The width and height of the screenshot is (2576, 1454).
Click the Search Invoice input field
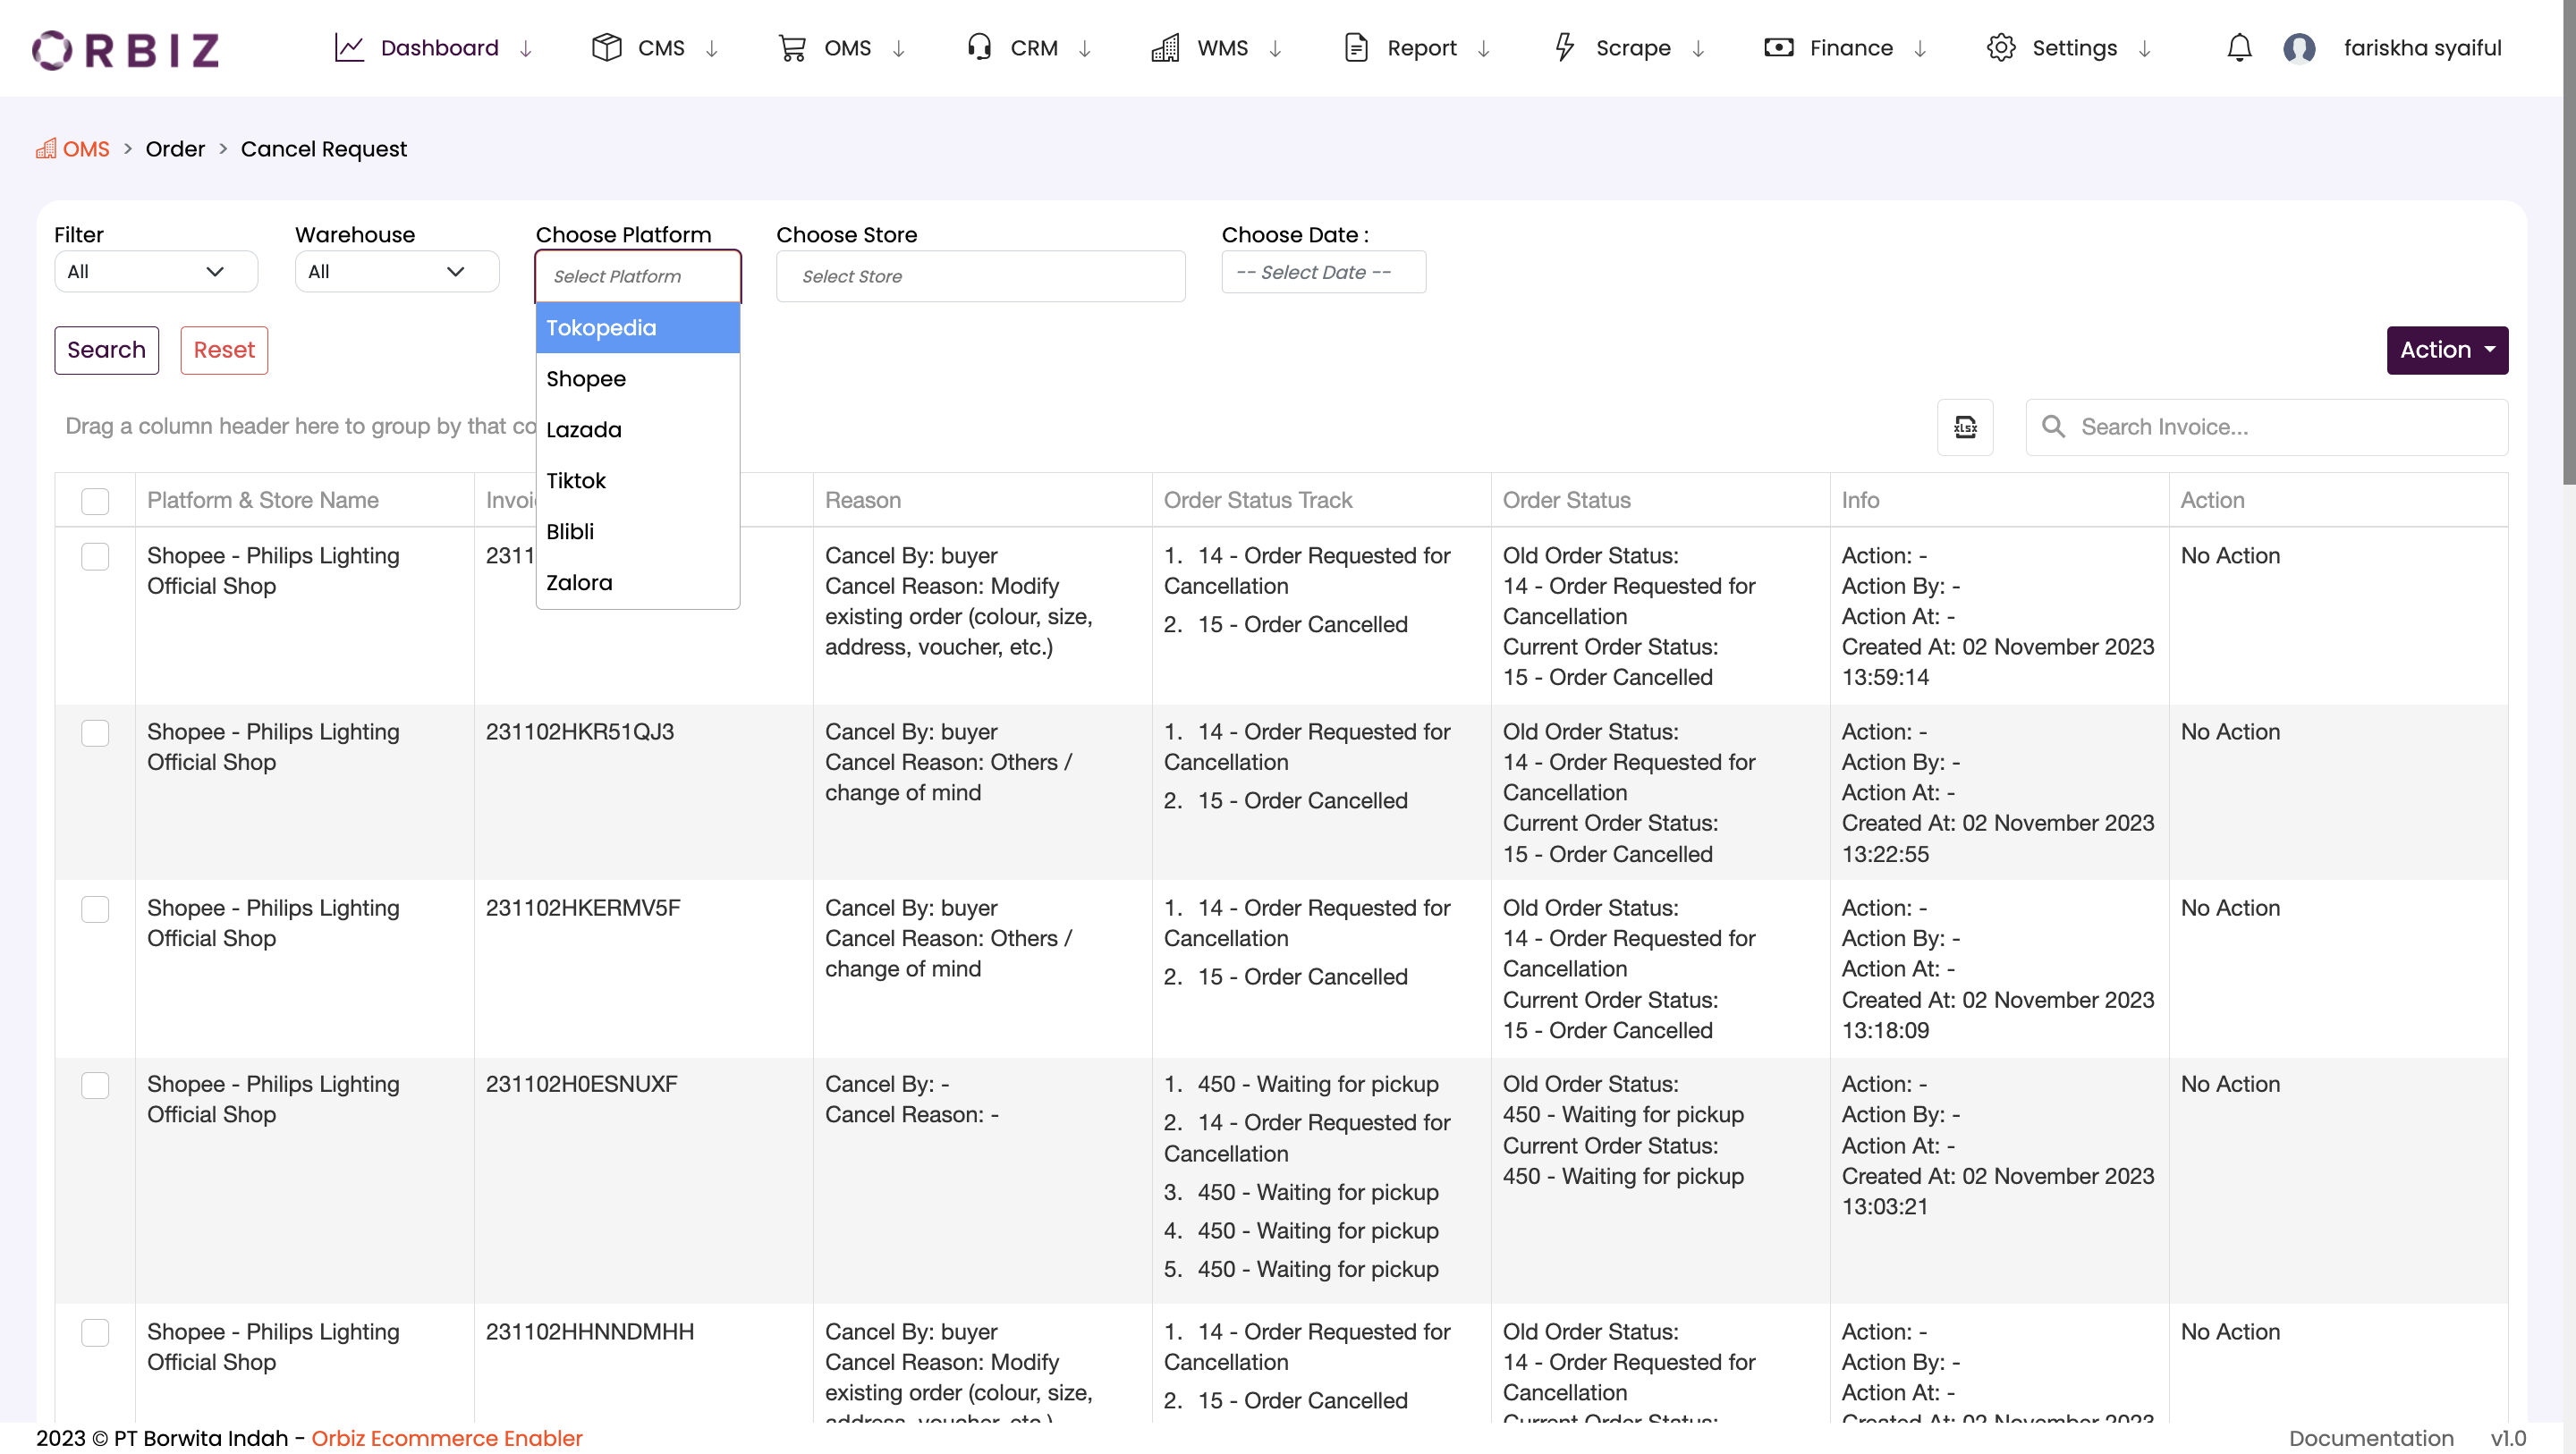coord(2267,427)
